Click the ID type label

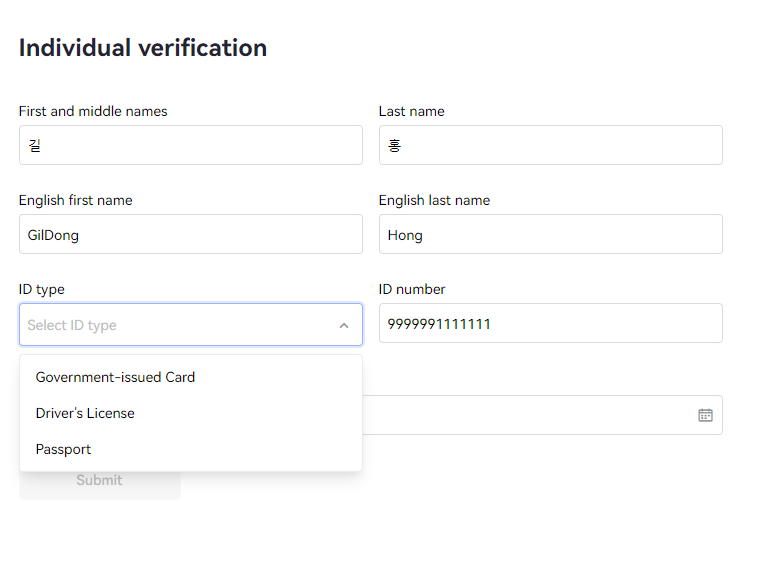(42, 290)
